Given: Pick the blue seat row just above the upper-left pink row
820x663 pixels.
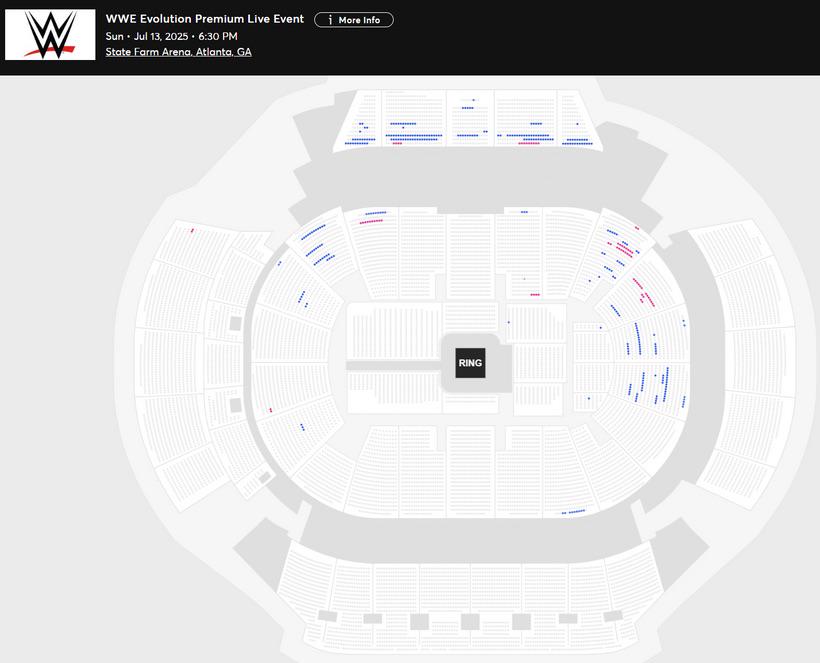Looking at the screenshot, I should (x=376, y=213).
